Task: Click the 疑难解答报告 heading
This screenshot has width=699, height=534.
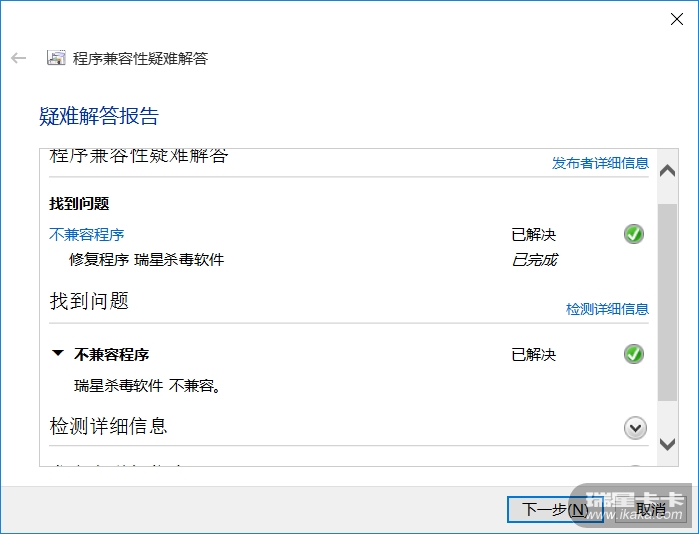Action: [x=99, y=116]
